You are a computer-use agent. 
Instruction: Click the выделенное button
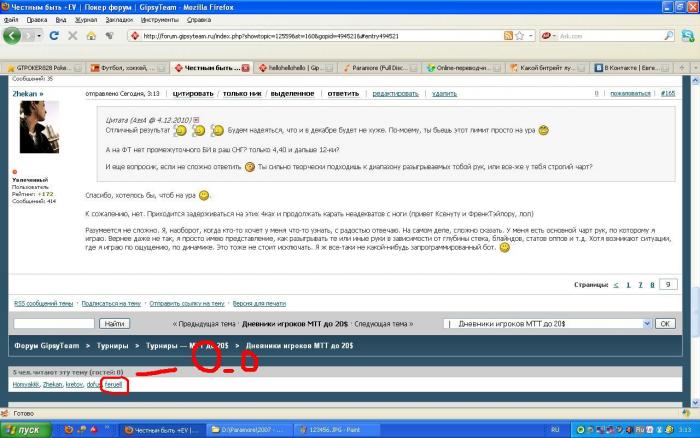(292, 94)
